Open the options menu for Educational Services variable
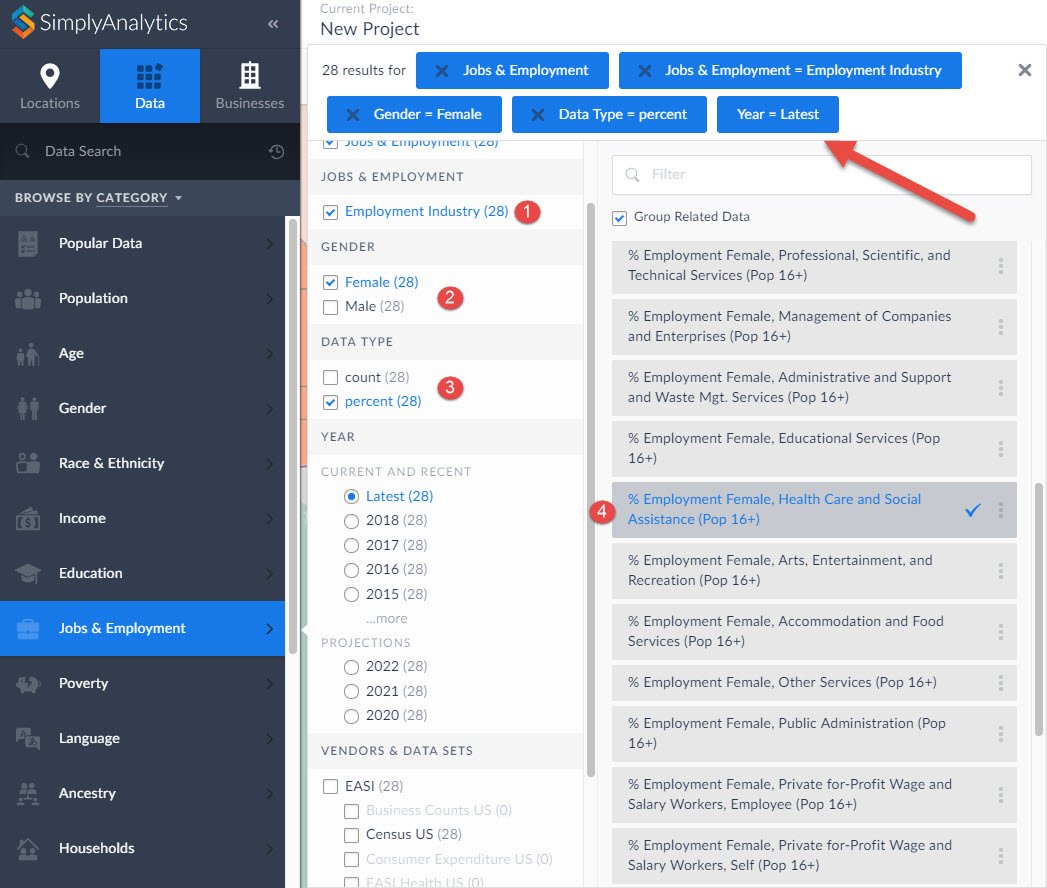 (x=998, y=449)
